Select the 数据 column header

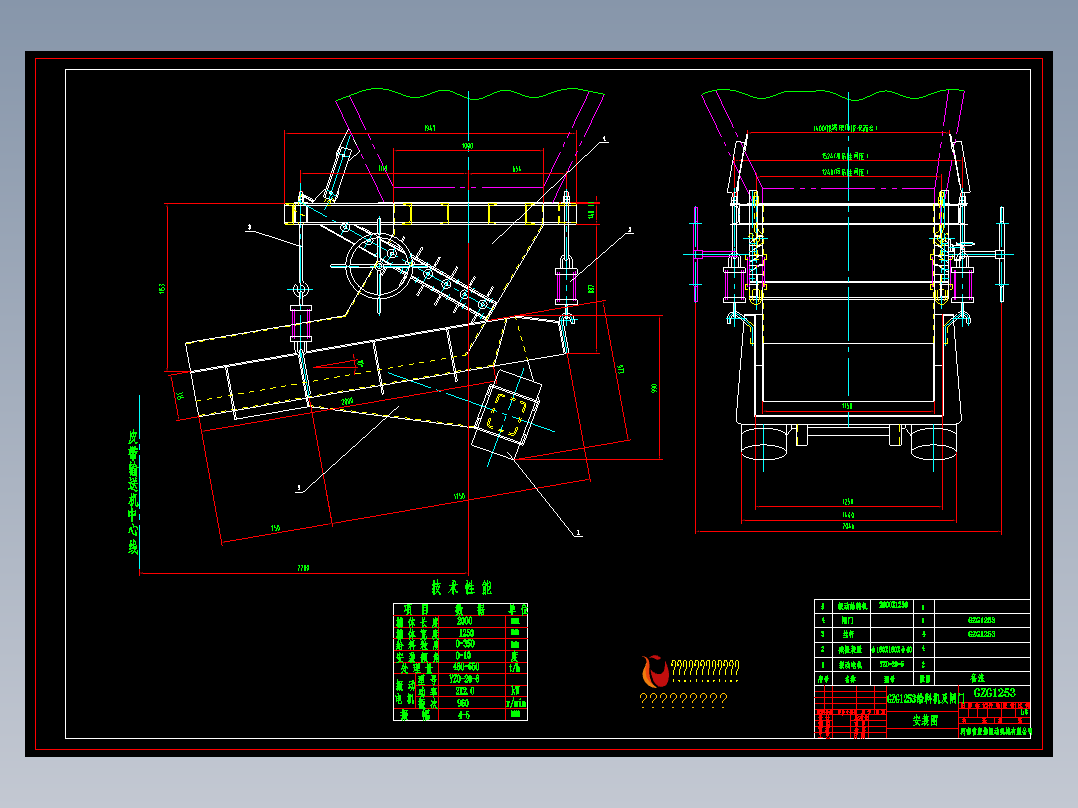tap(470, 609)
